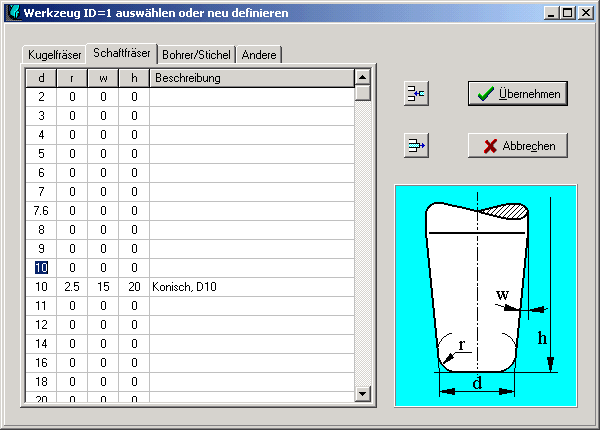Click the w cell showing 15
600x430 pixels.
click(x=103, y=287)
